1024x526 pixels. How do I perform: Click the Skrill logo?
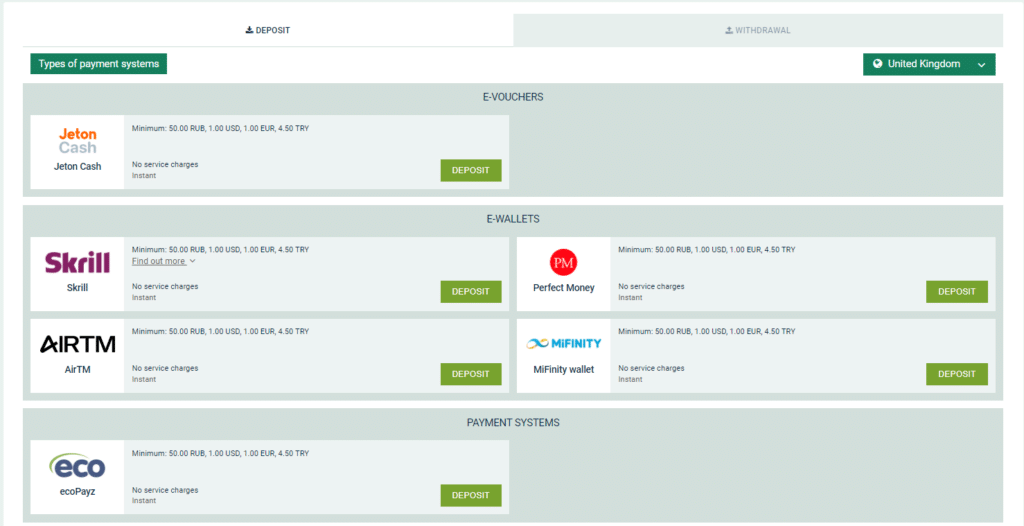pyautogui.click(x=77, y=261)
